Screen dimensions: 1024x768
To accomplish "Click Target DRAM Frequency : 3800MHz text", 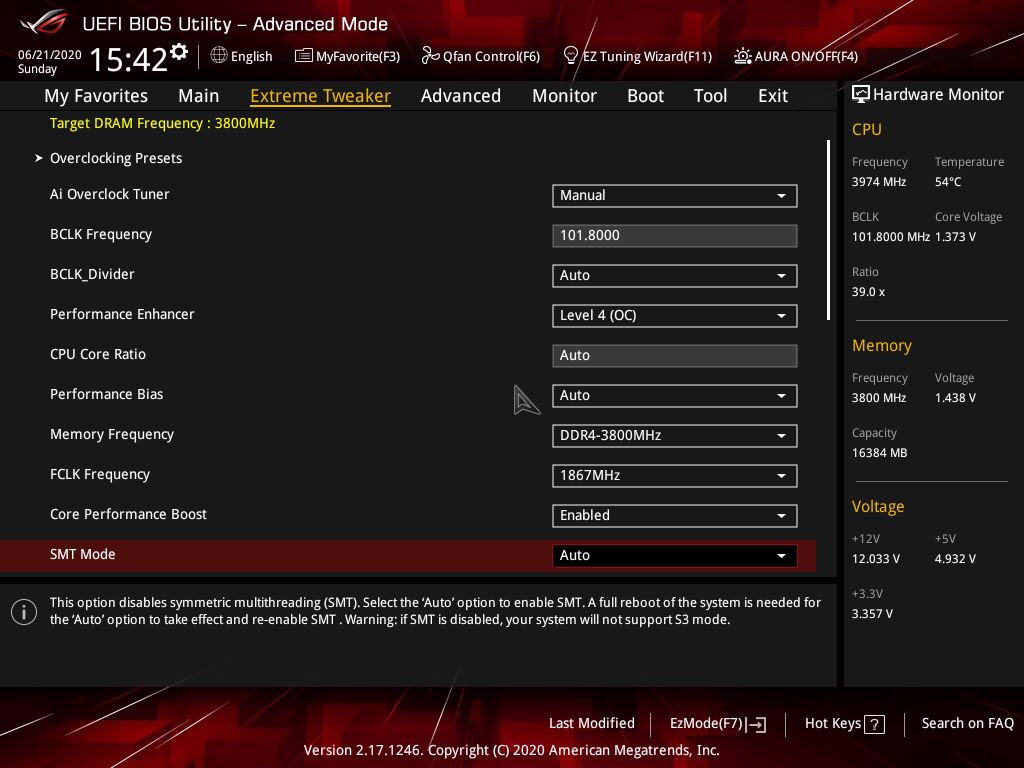I will [x=163, y=123].
